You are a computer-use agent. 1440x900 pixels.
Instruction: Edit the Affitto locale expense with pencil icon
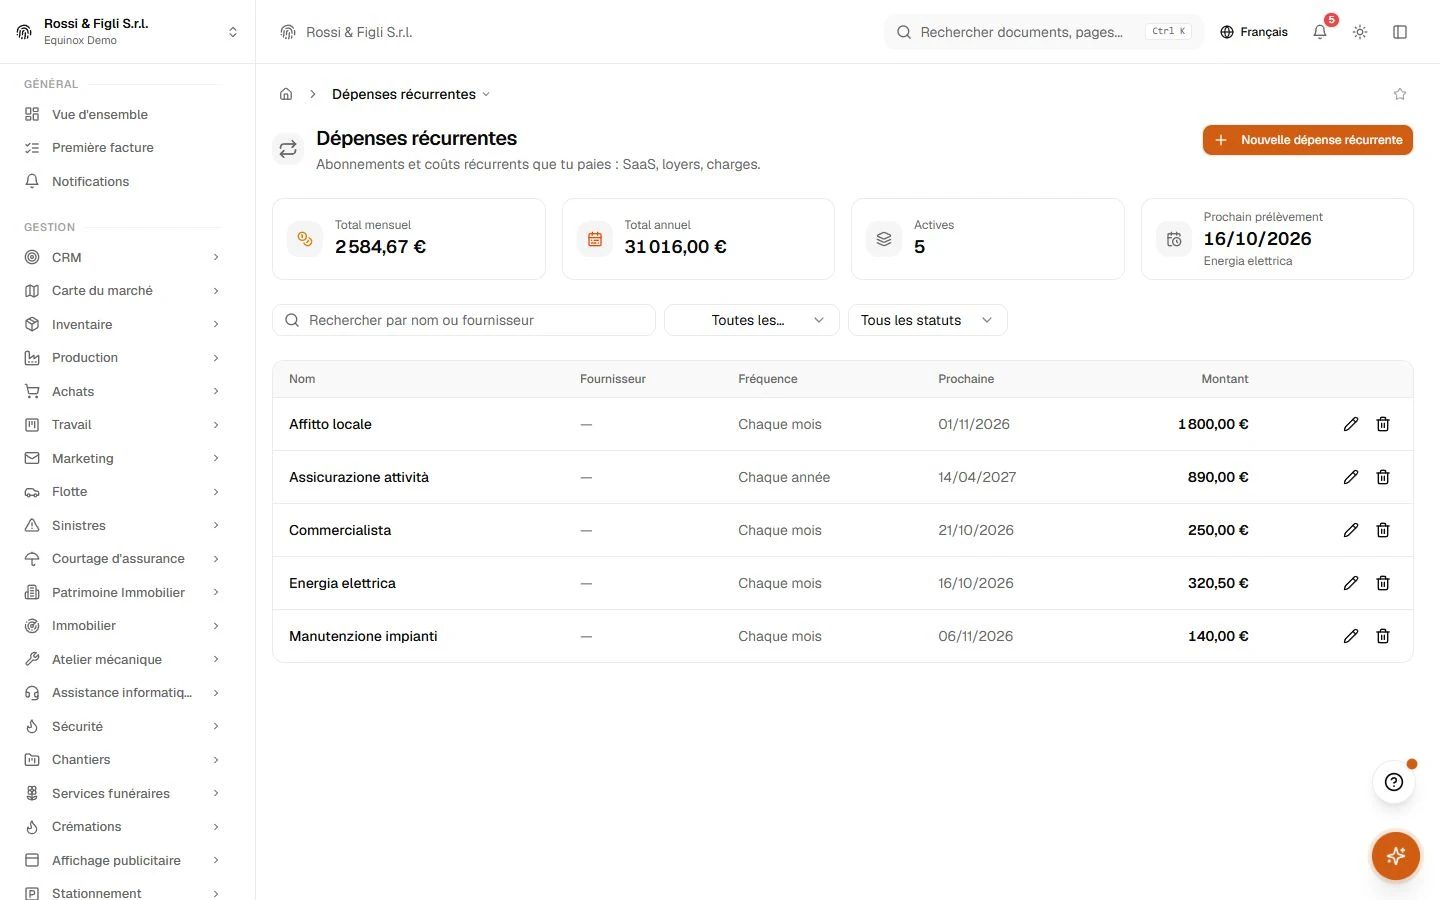click(1351, 424)
